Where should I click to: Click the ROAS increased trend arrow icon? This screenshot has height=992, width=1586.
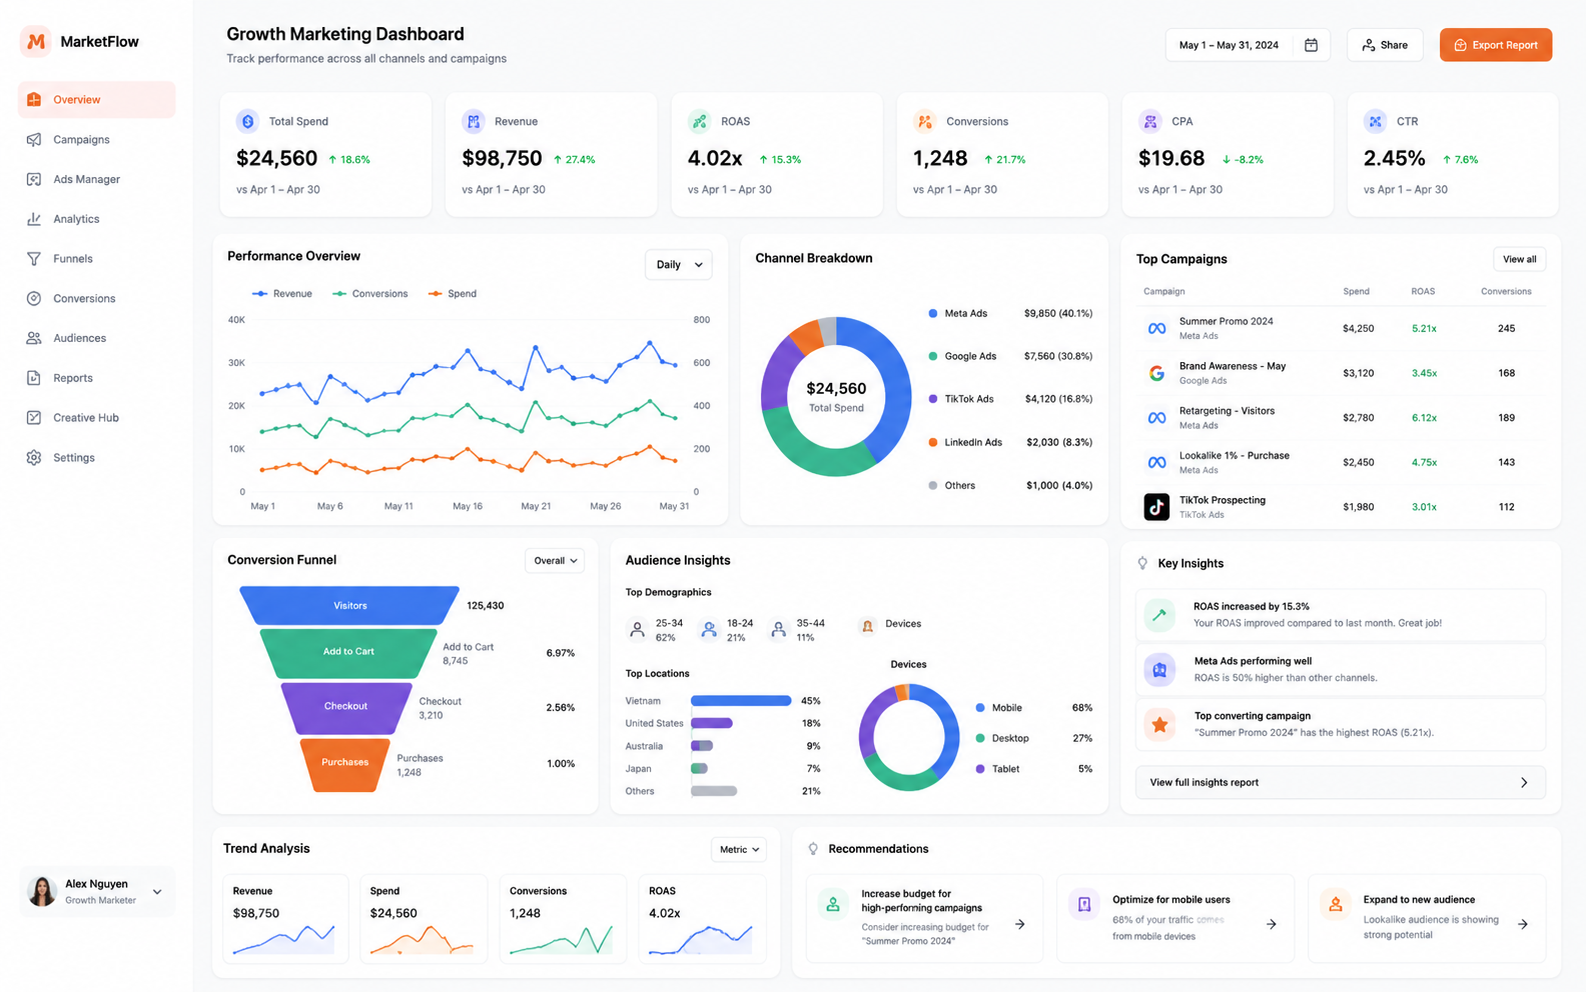click(1160, 615)
